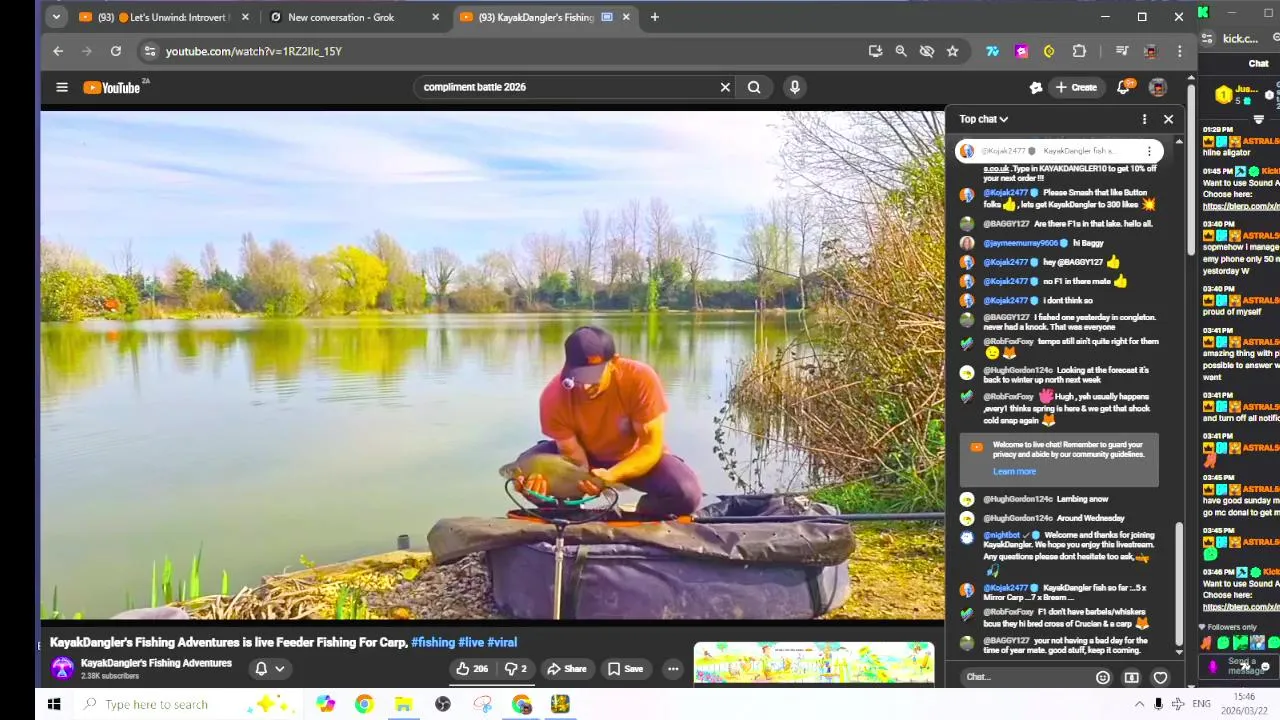The height and width of the screenshot is (720, 1280).
Task: Click the Chat message input field
Action: [x=1025, y=677]
